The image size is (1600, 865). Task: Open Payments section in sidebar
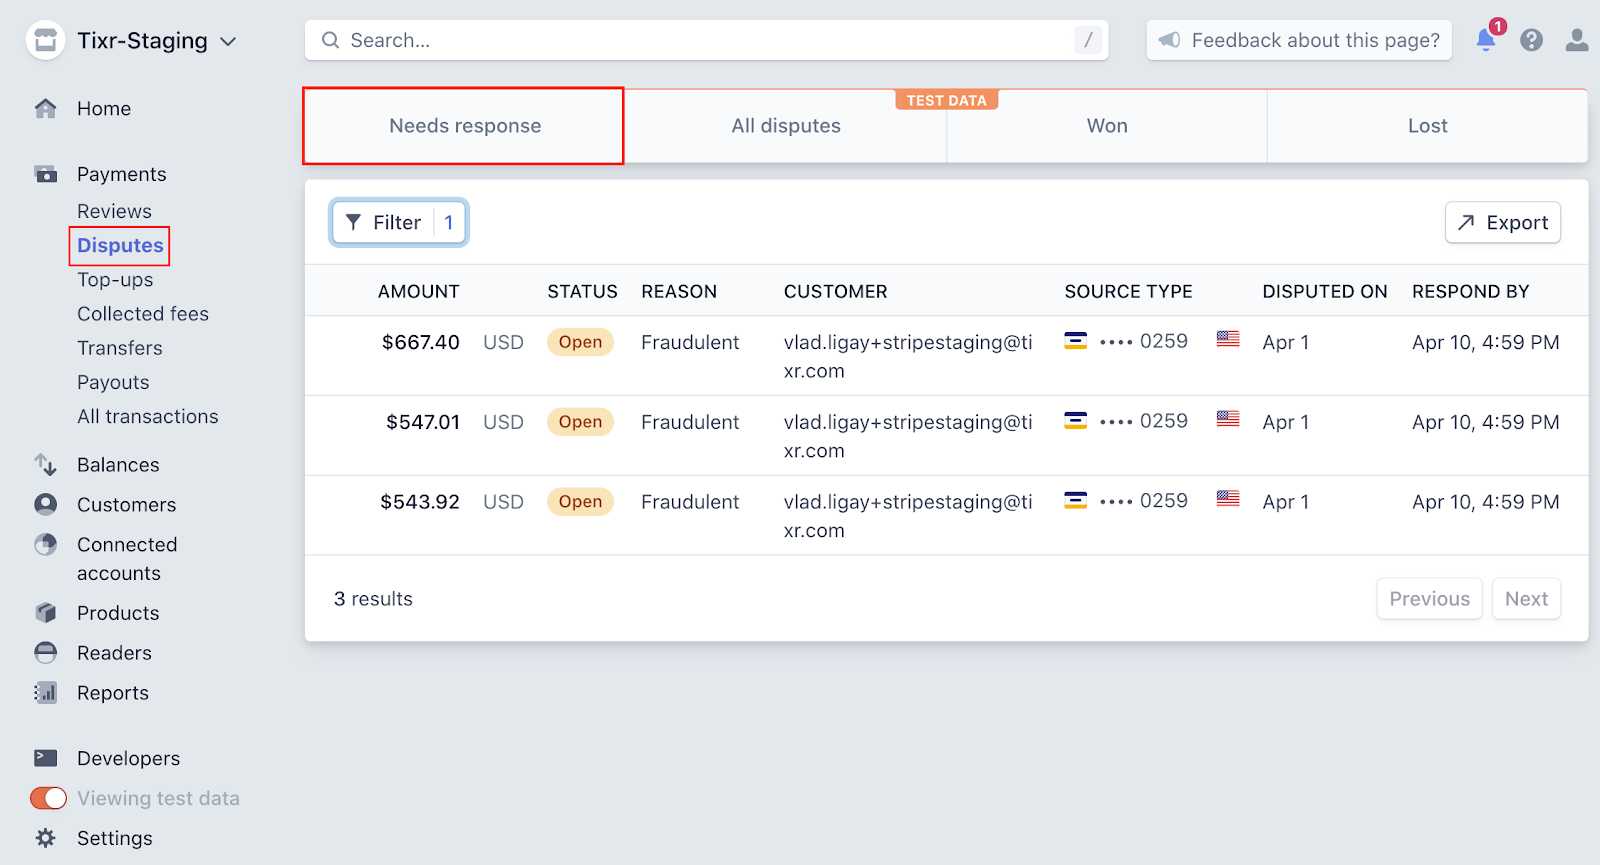(x=122, y=174)
